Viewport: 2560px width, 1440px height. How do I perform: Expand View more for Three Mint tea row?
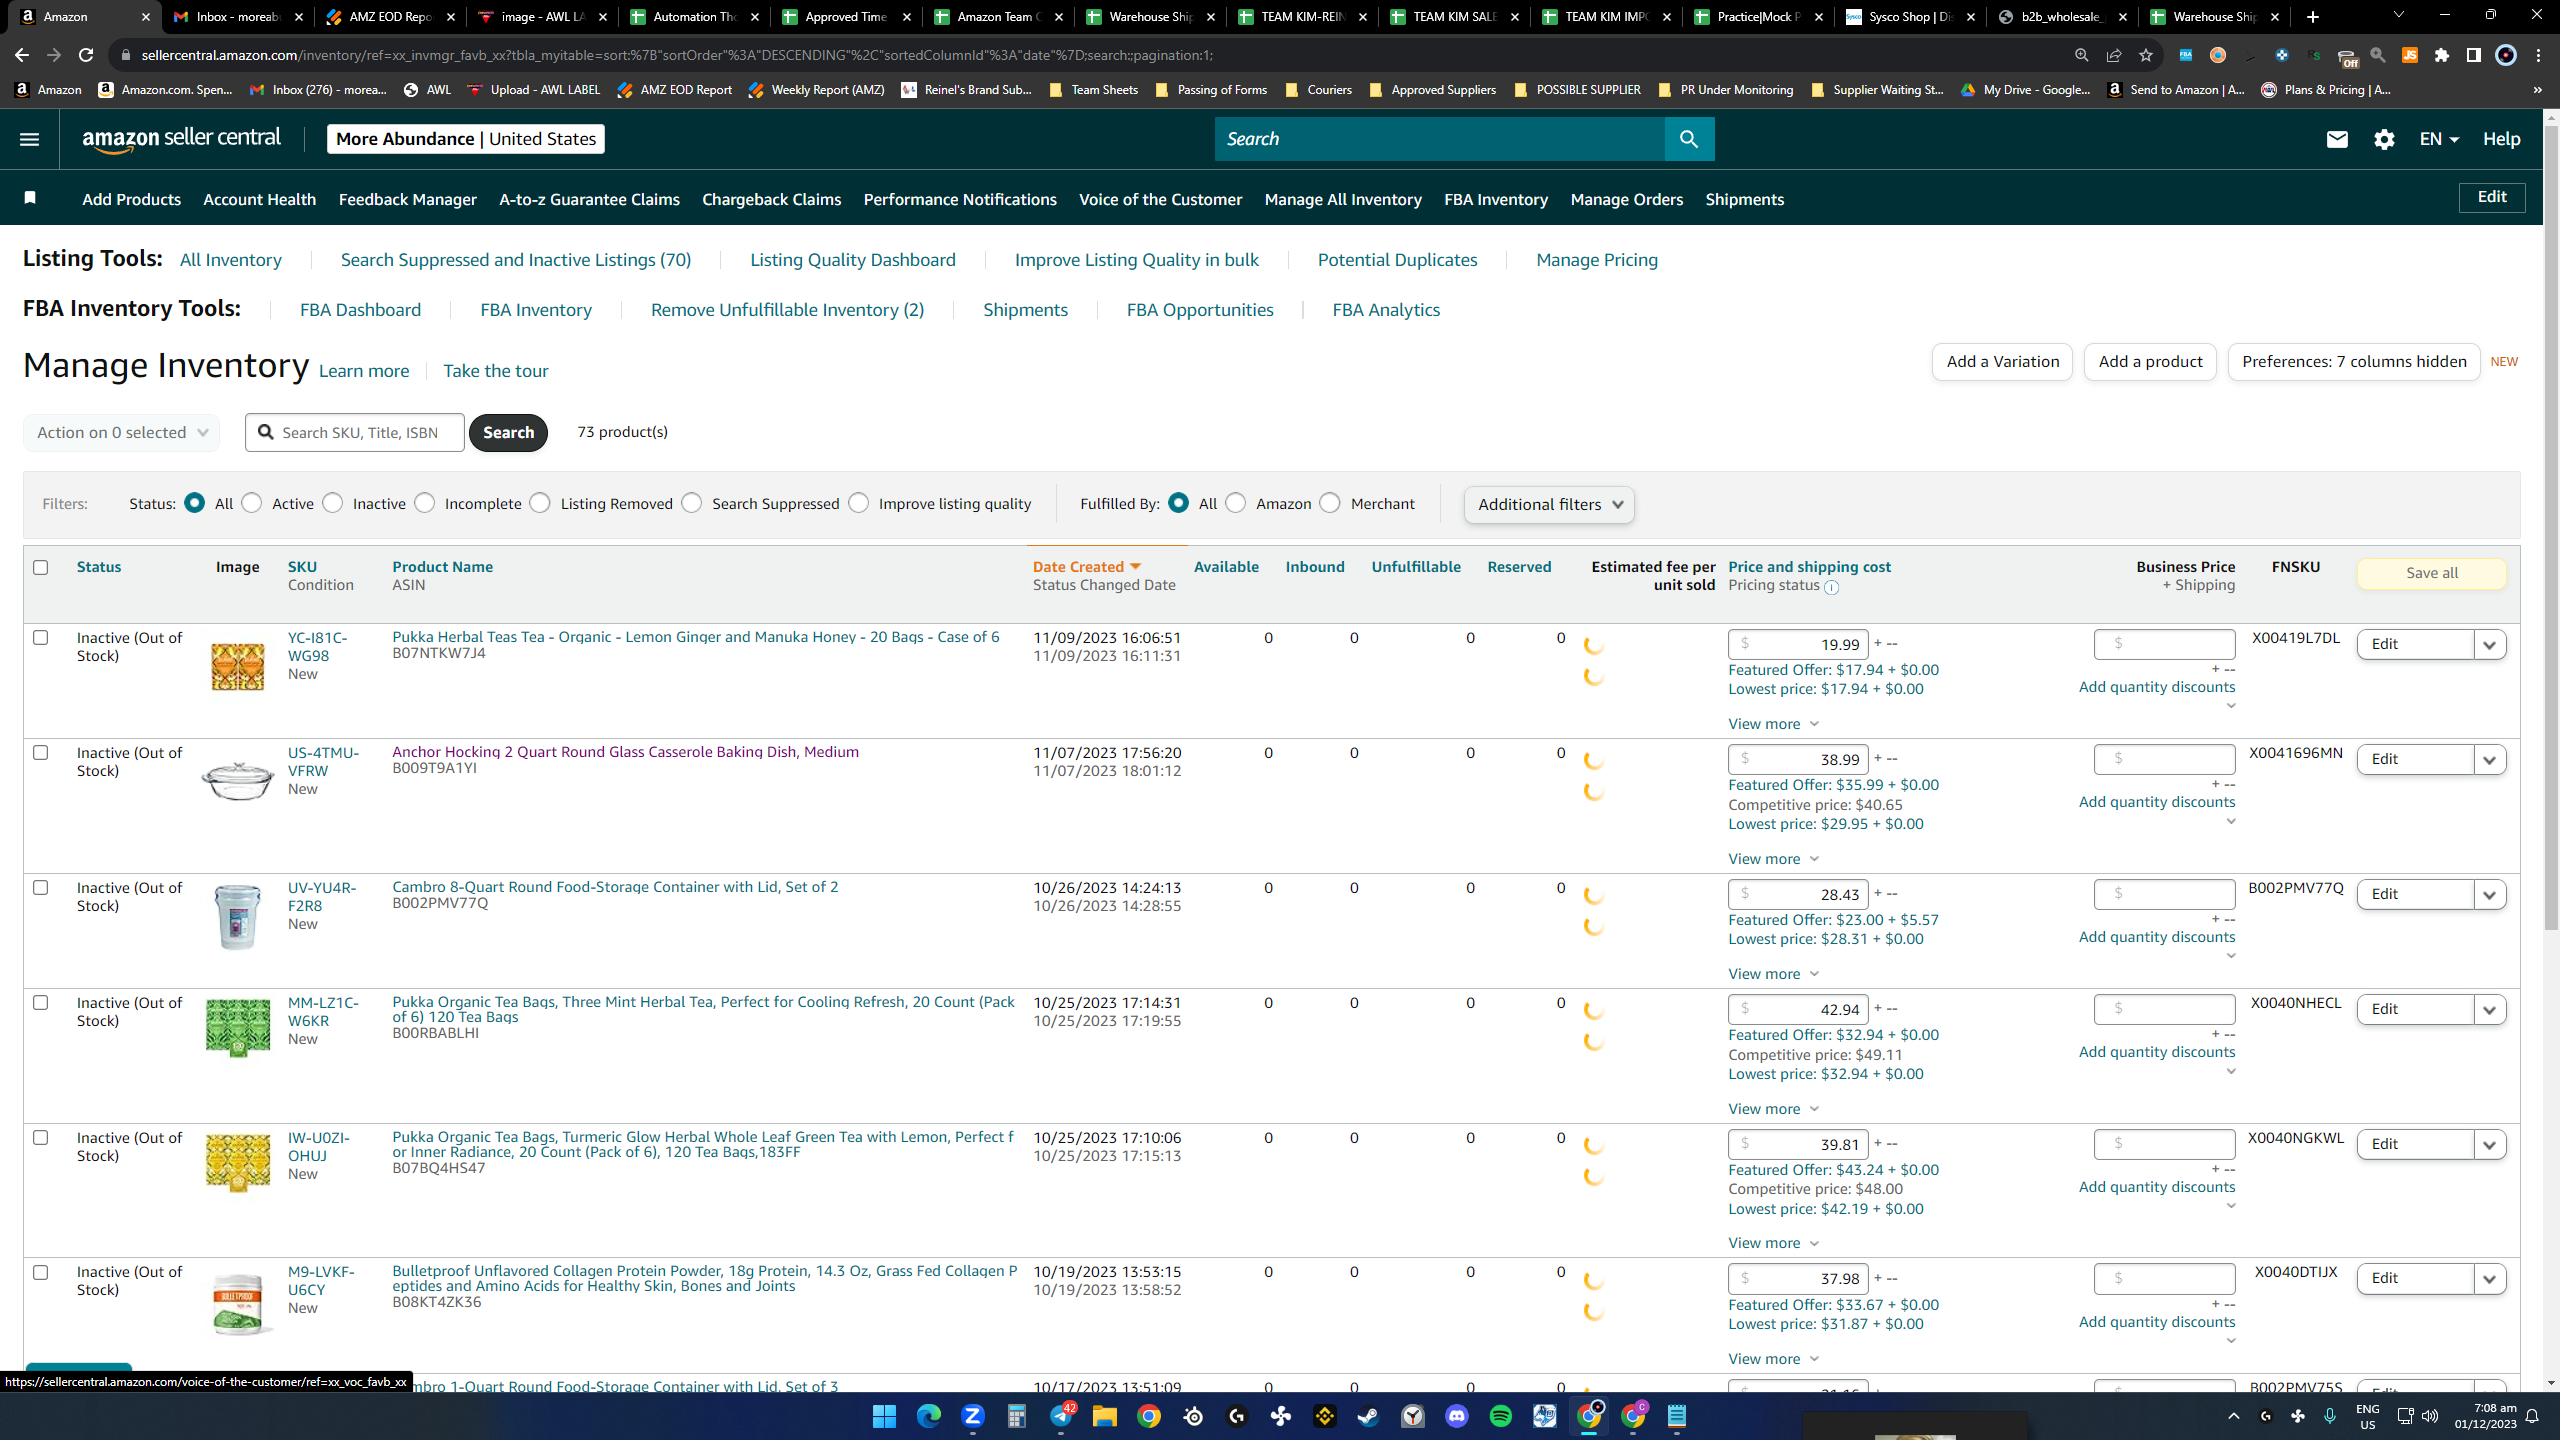pyautogui.click(x=1773, y=1109)
